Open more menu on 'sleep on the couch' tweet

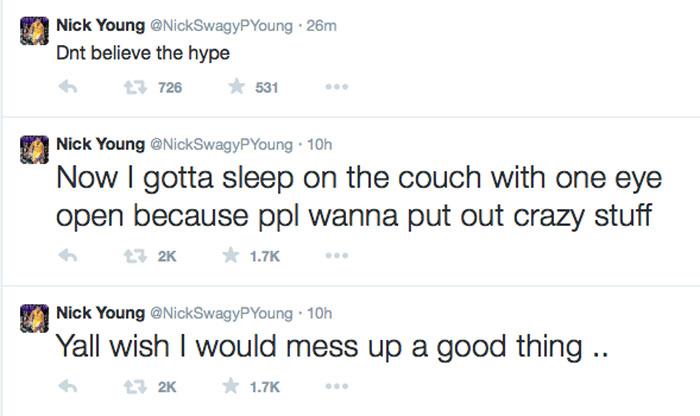tap(337, 256)
